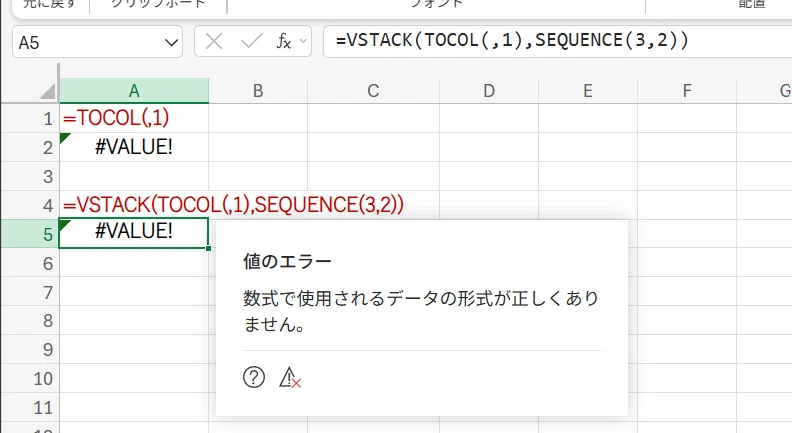Select row 7 header
Viewport: 792px width, 433px height.
(x=30, y=292)
